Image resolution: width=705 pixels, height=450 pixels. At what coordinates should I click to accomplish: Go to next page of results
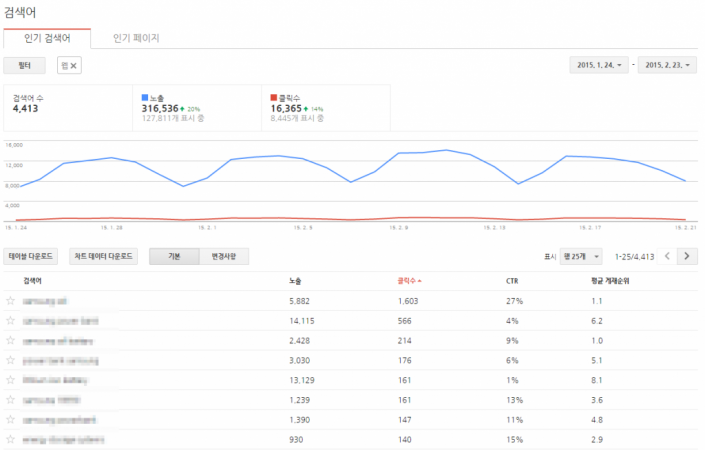click(x=687, y=256)
